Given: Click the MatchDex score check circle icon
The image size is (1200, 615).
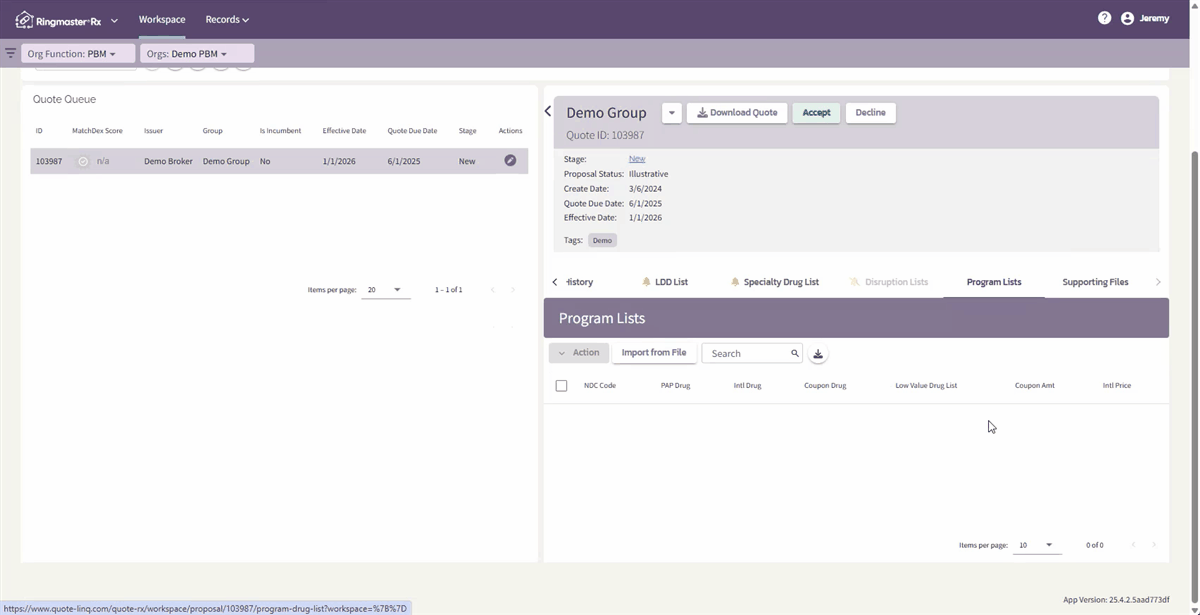Looking at the screenshot, I should click(83, 161).
